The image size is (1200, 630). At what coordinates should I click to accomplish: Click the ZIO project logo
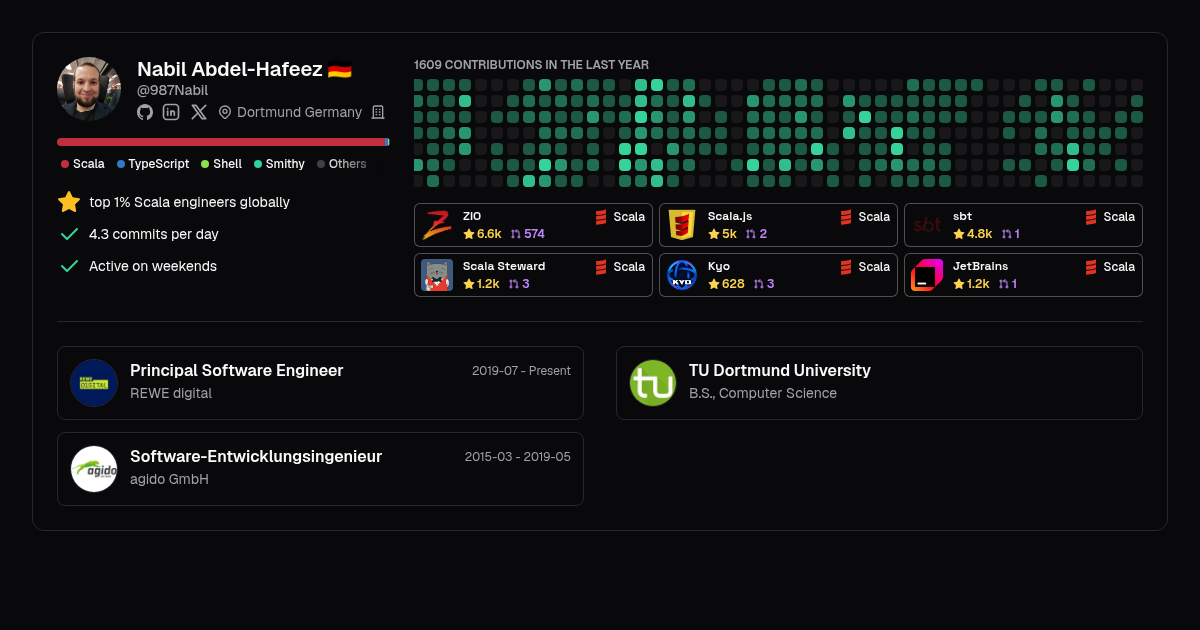[x=437, y=225]
